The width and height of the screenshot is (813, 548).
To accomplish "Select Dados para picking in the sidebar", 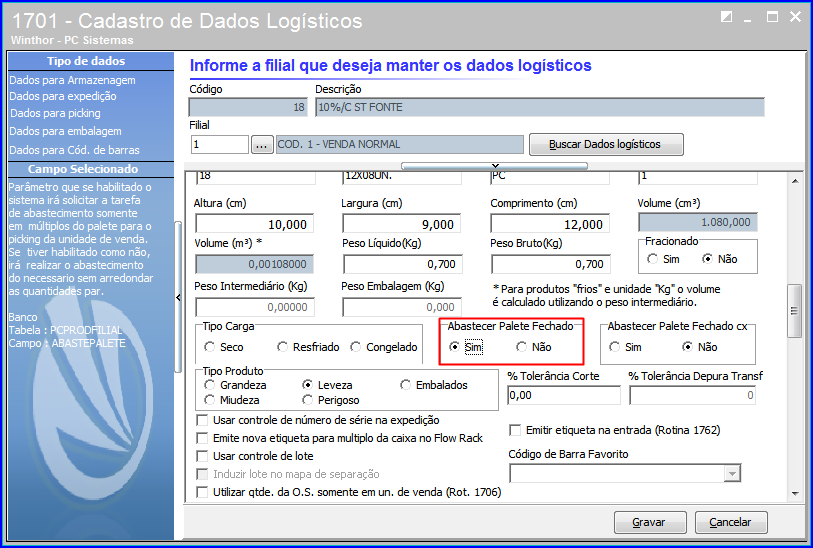I will coord(55,113).
